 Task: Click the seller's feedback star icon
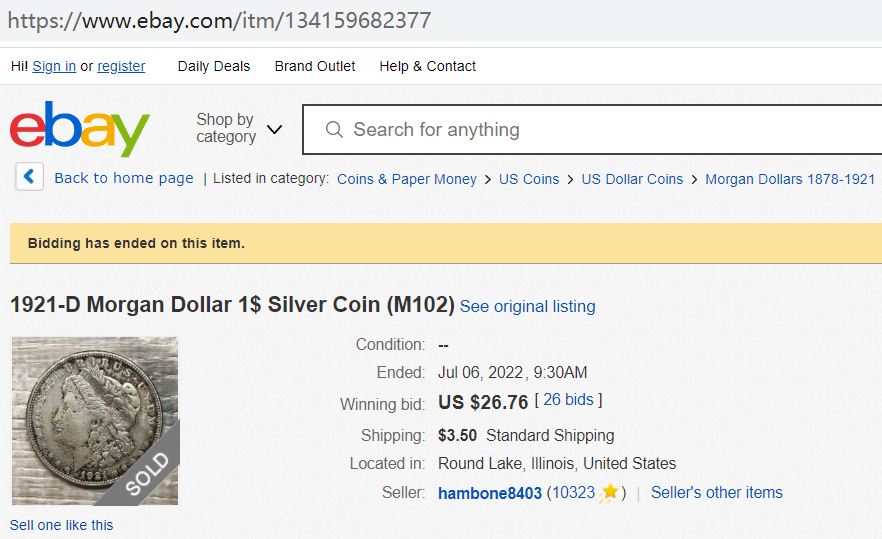609,493
